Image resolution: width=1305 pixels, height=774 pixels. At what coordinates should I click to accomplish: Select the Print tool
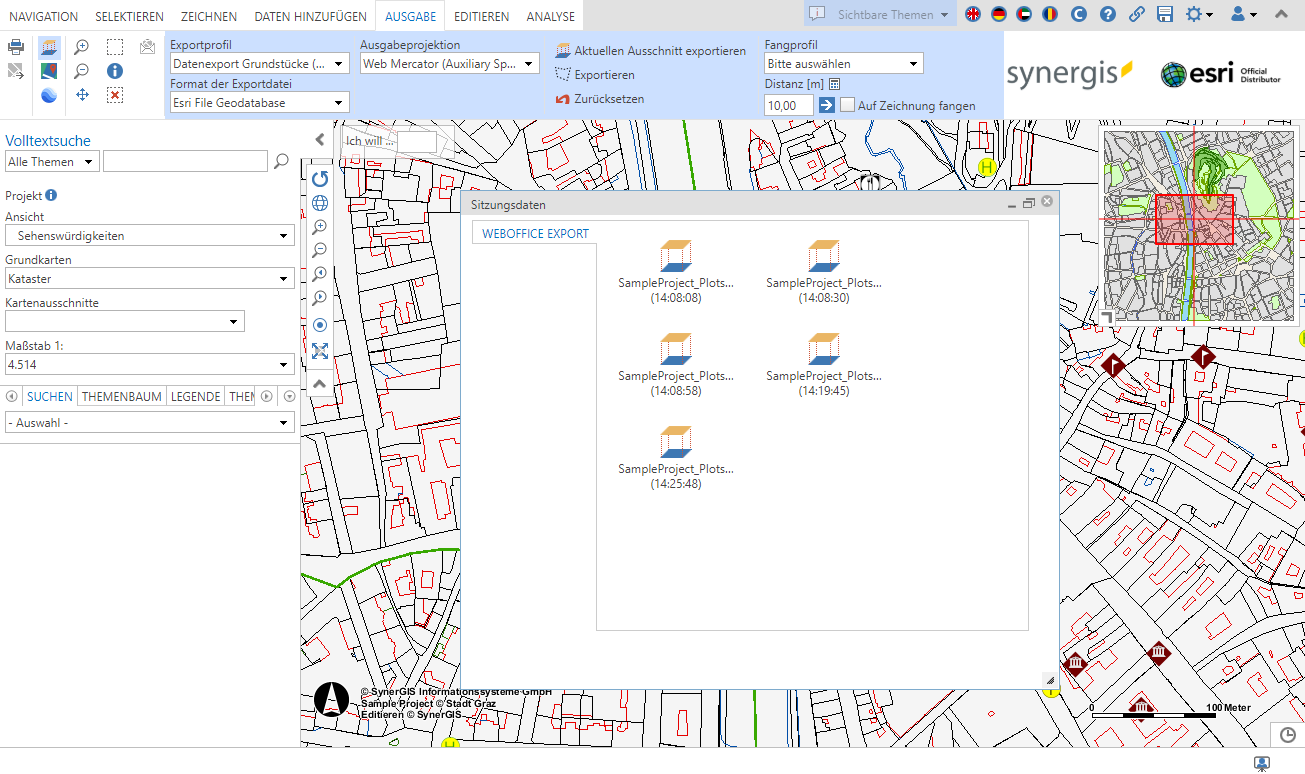point(15,47)
